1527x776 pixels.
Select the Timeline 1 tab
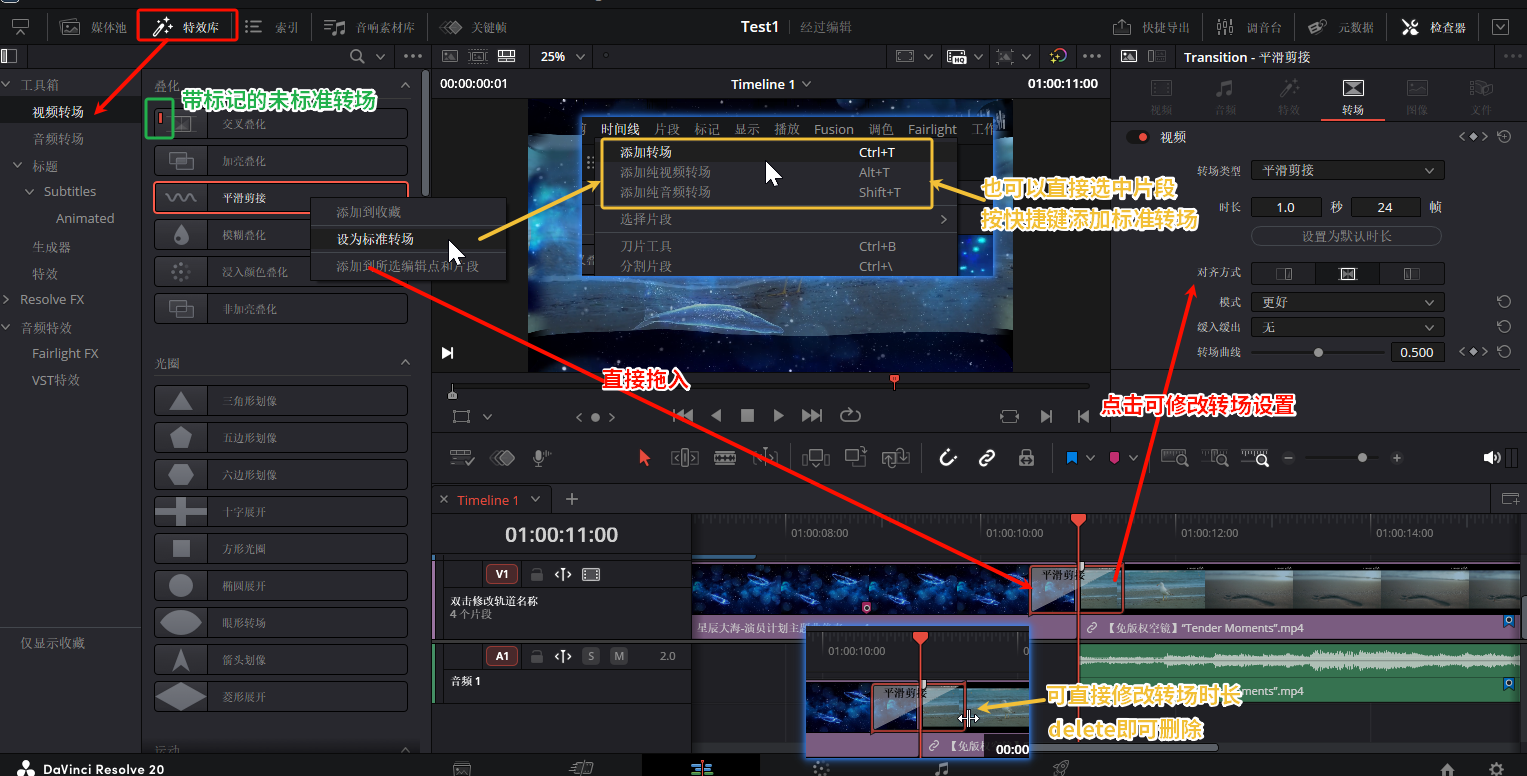pos(488,500)
